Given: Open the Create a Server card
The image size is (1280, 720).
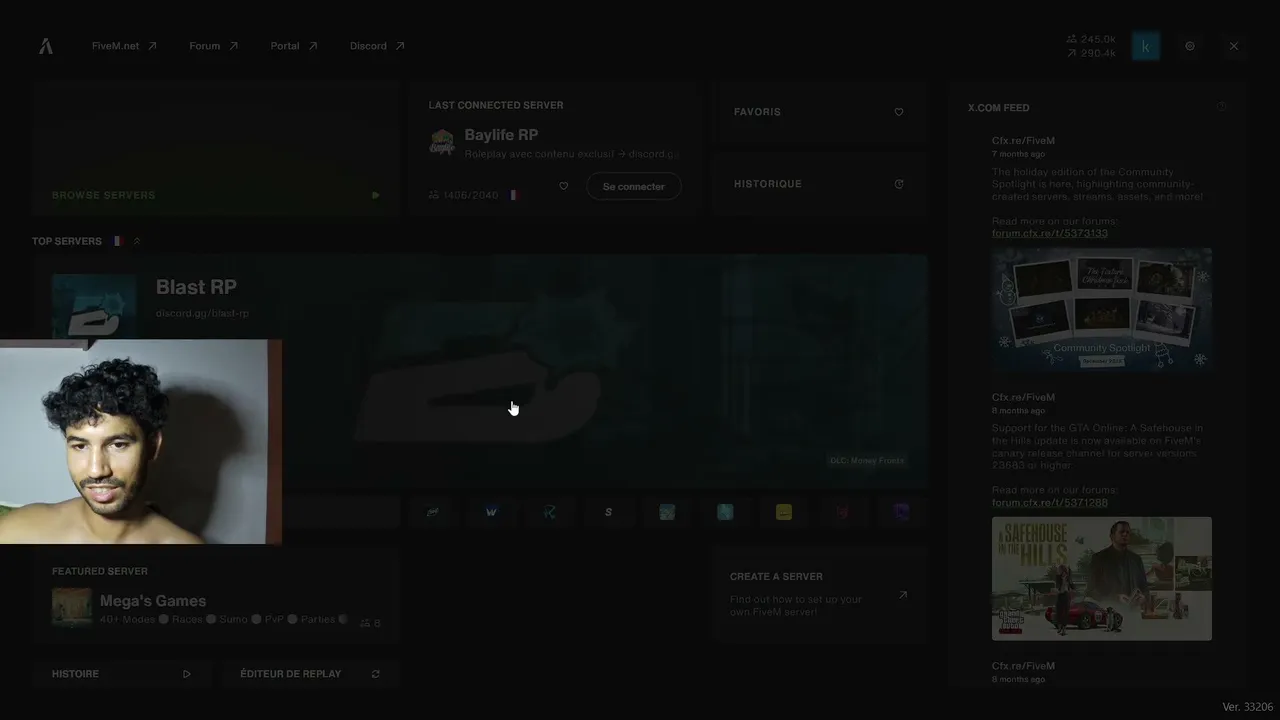Looking at the screenshot, I should (x=819, y=594).
